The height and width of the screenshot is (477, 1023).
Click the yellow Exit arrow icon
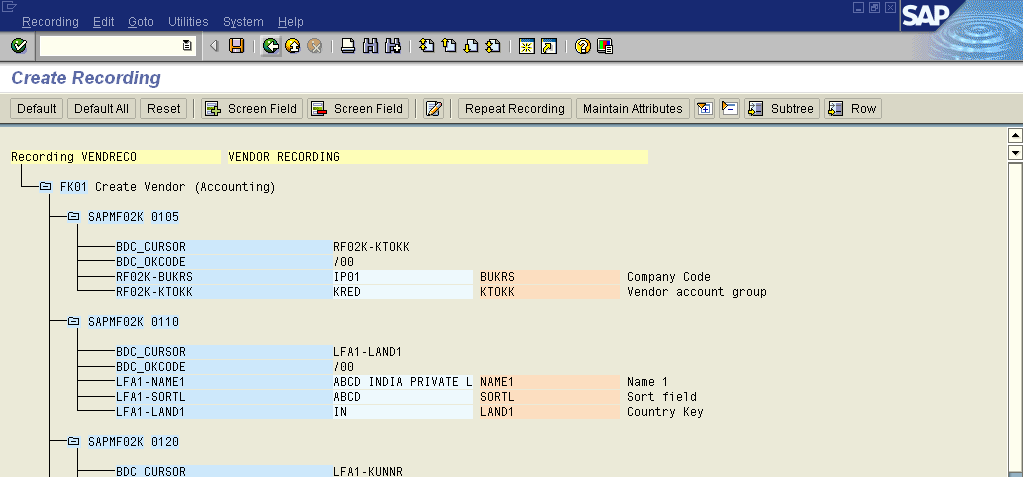point(292,46)
